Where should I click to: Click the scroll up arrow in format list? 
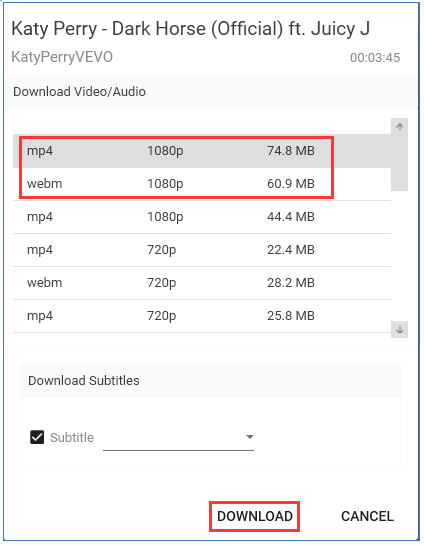coord(399,127)
